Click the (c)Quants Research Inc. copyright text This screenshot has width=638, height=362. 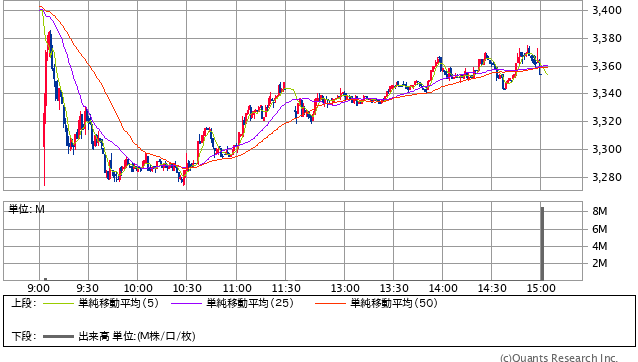tap(559, 358)
